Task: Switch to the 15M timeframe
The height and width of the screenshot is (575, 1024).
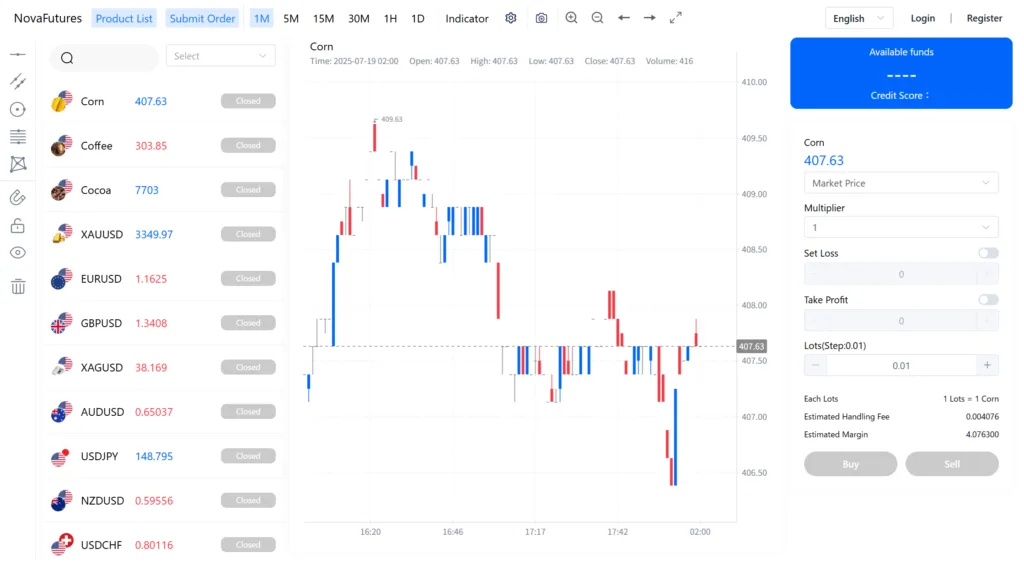Action: click(323, 18)
